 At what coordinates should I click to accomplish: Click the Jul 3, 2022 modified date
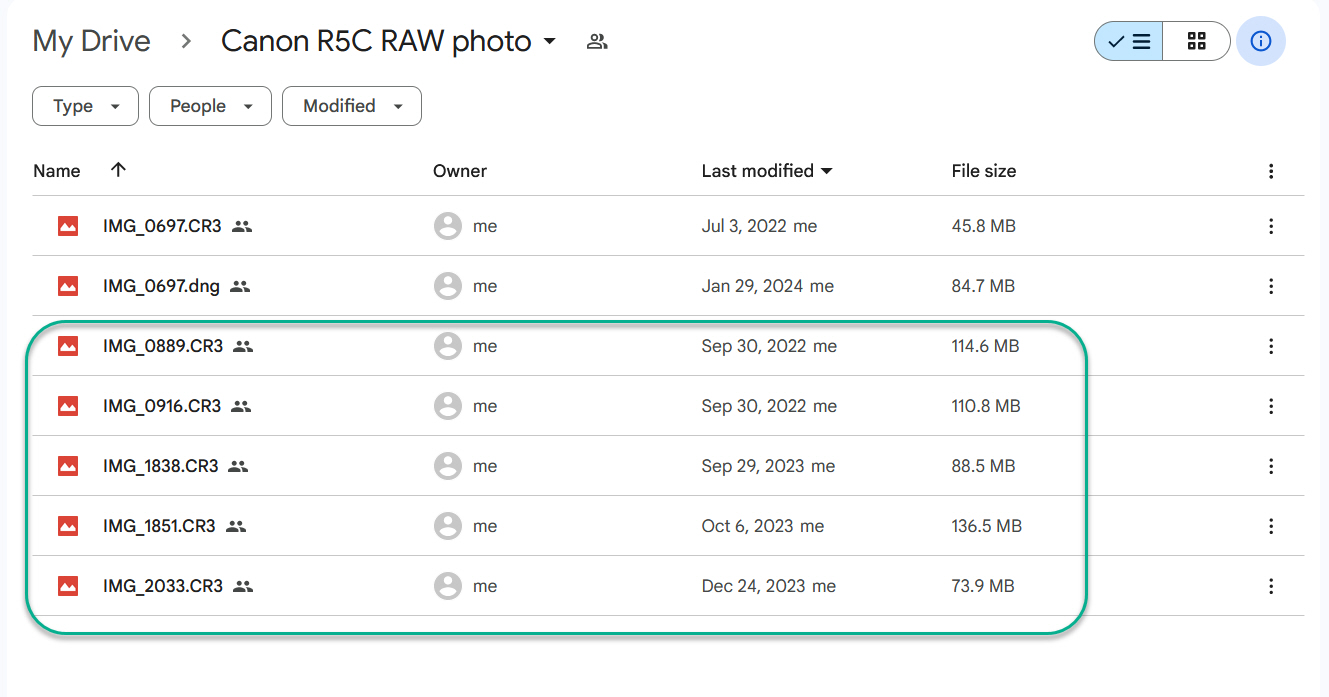(x=744, y=226)
